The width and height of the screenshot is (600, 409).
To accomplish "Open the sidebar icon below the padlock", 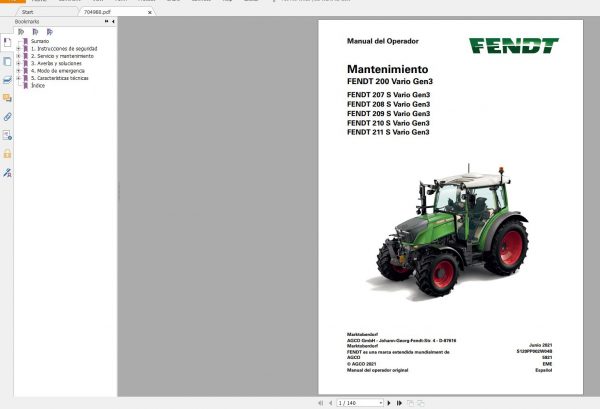I will pos(7,173).
